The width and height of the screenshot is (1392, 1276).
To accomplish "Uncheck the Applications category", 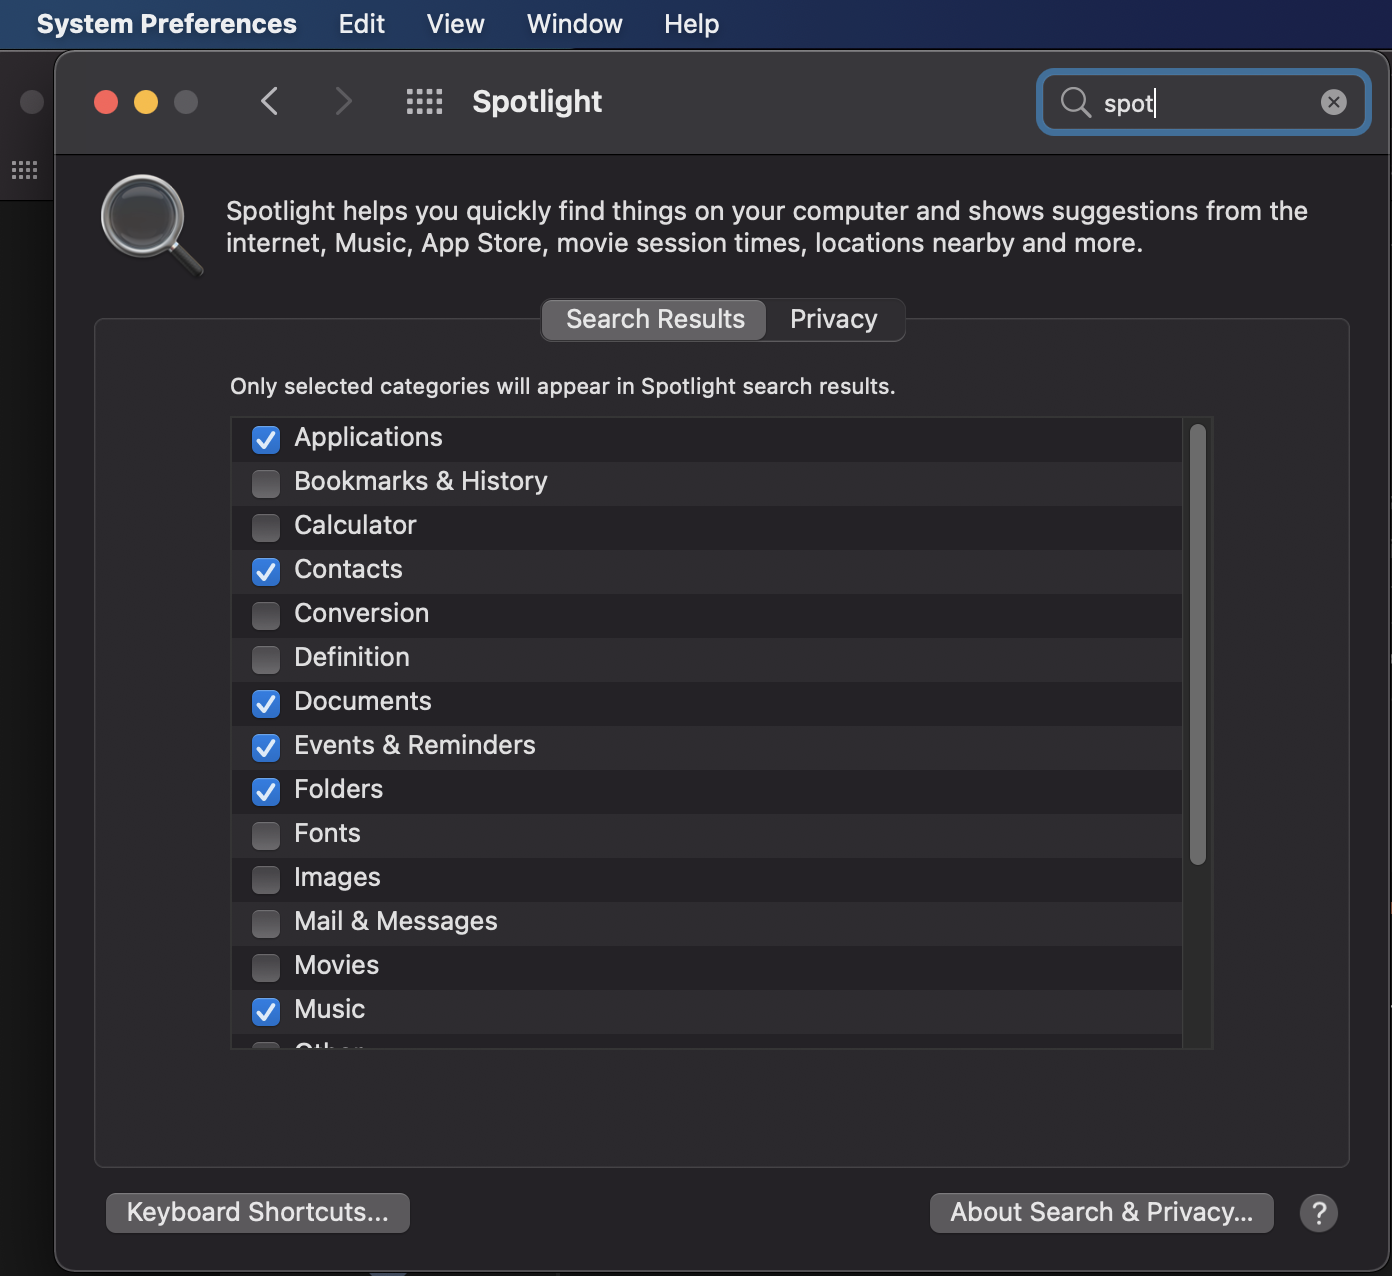I will pos(266,439).
